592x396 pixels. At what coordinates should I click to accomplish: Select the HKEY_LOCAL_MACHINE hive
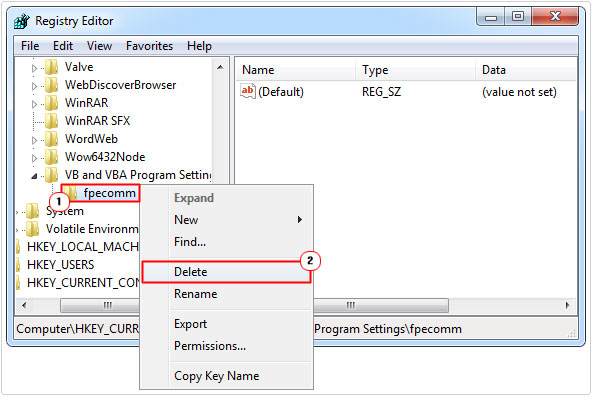coord(83,247)
